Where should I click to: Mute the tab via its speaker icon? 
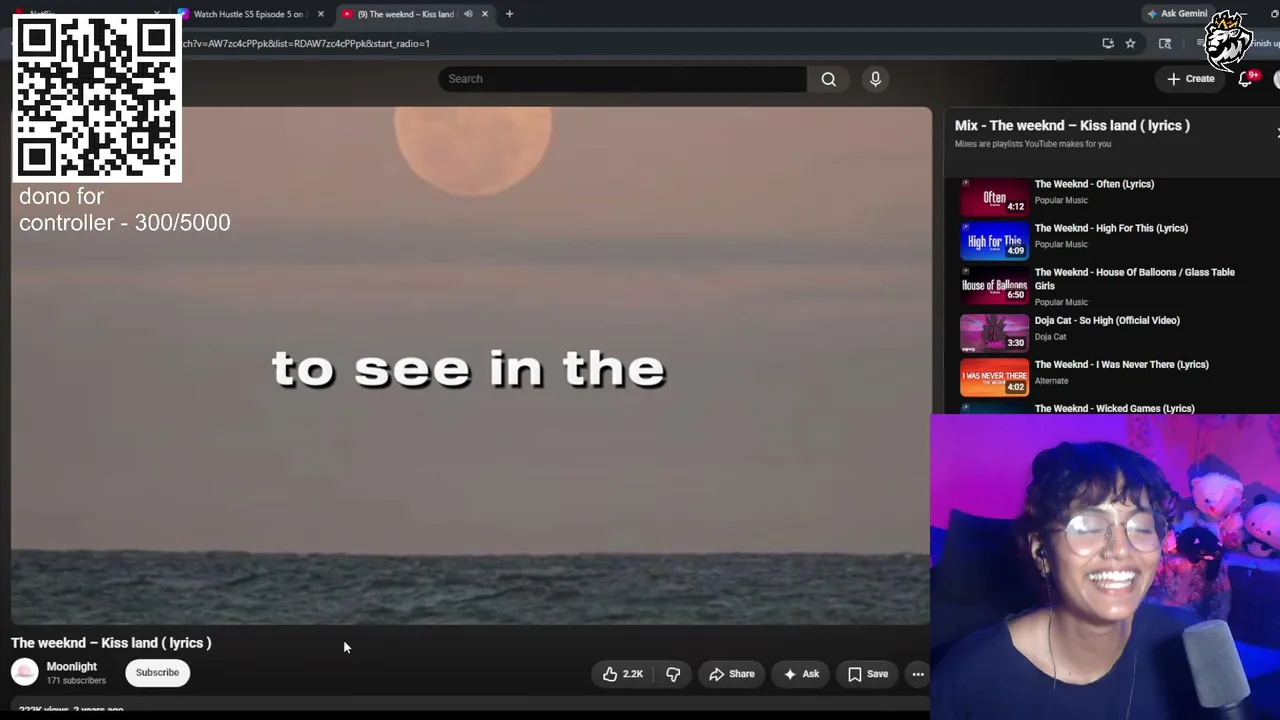coord(468,14)
